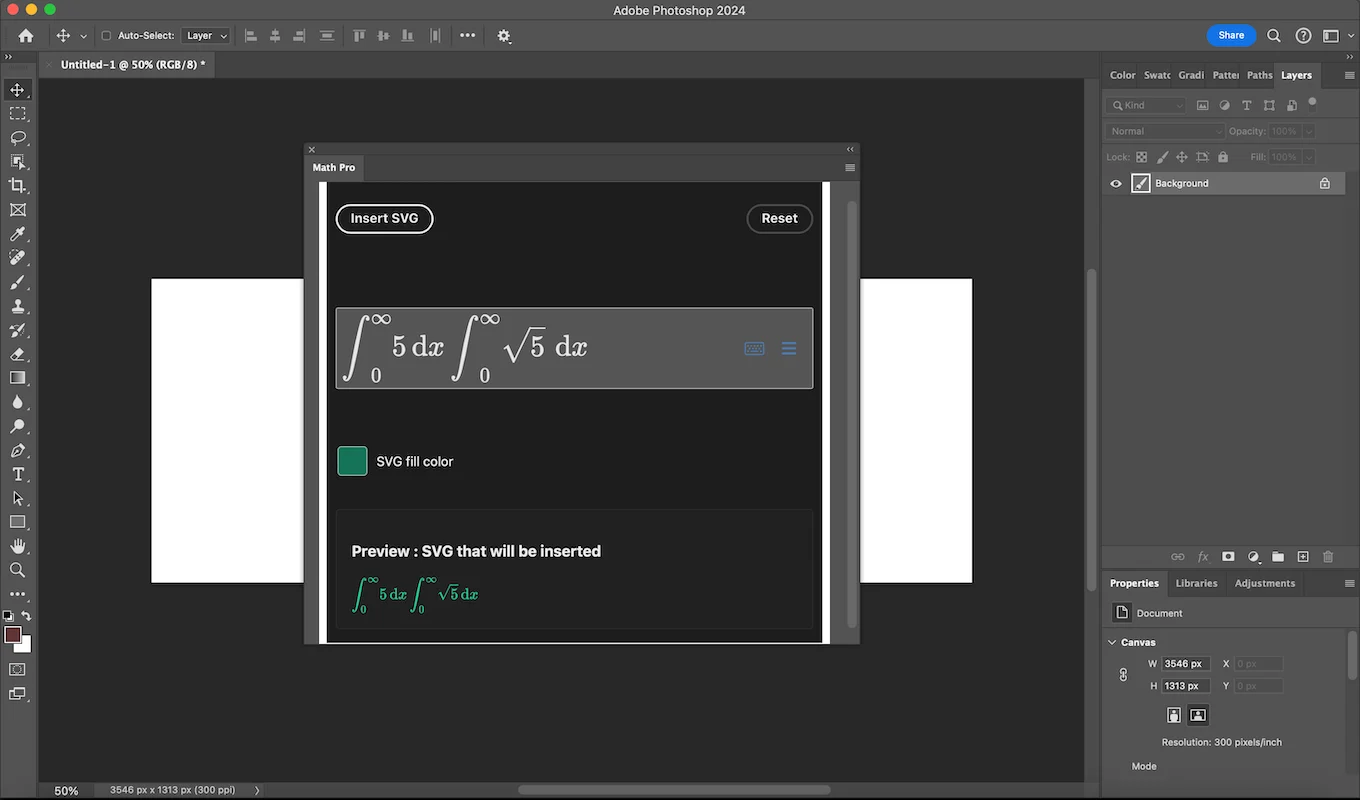Open the SVG fill color swatch
1360x800 pixels.
tap(352, 461)
